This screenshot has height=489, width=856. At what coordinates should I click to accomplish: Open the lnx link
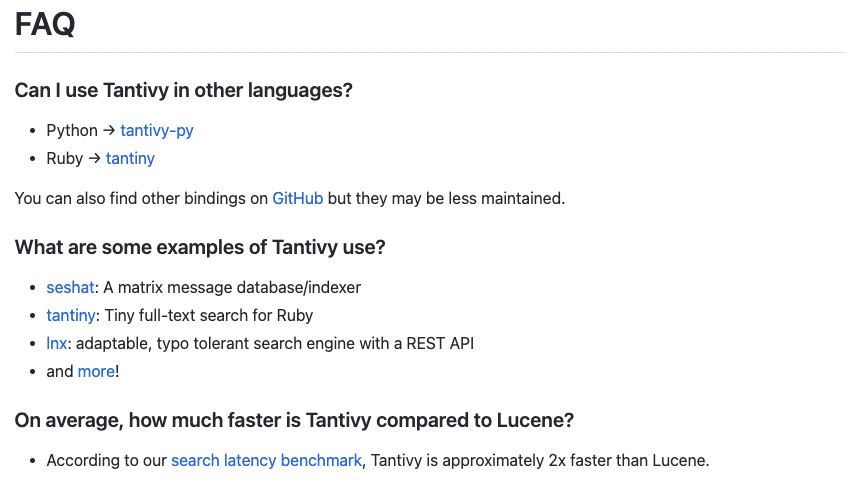point(57,343)
